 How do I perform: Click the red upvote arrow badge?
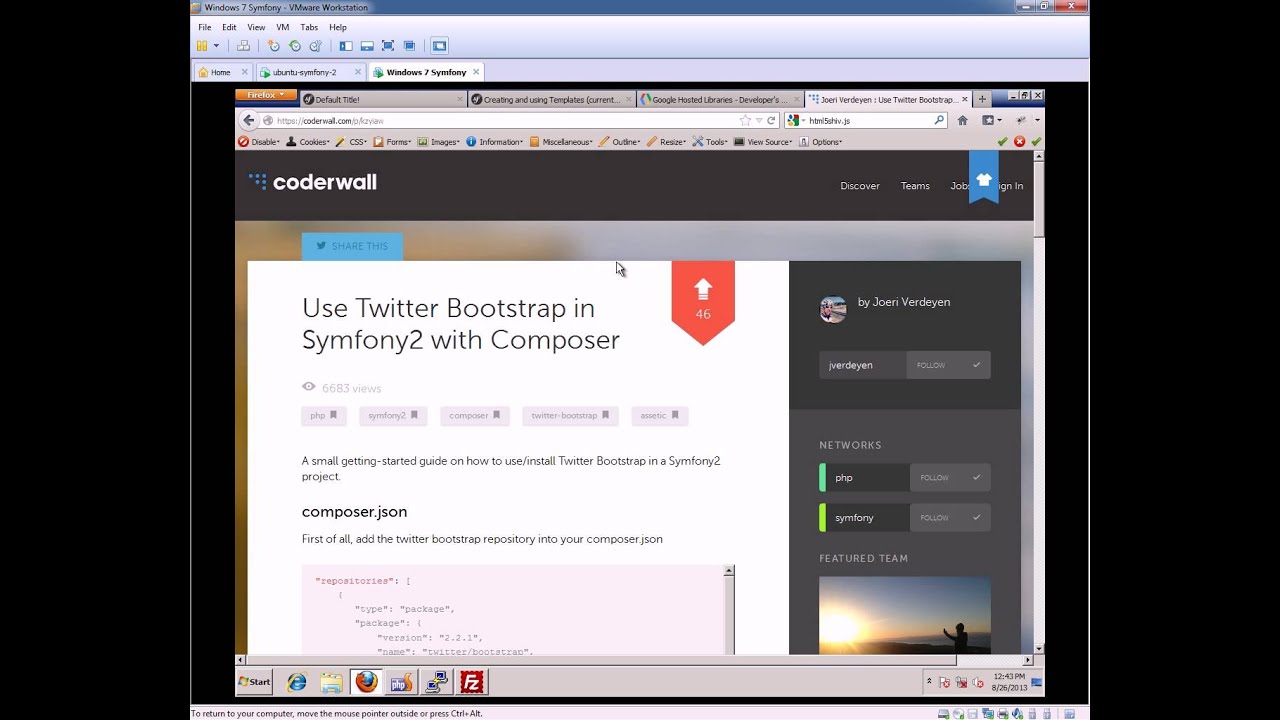[x=703, y=302]
